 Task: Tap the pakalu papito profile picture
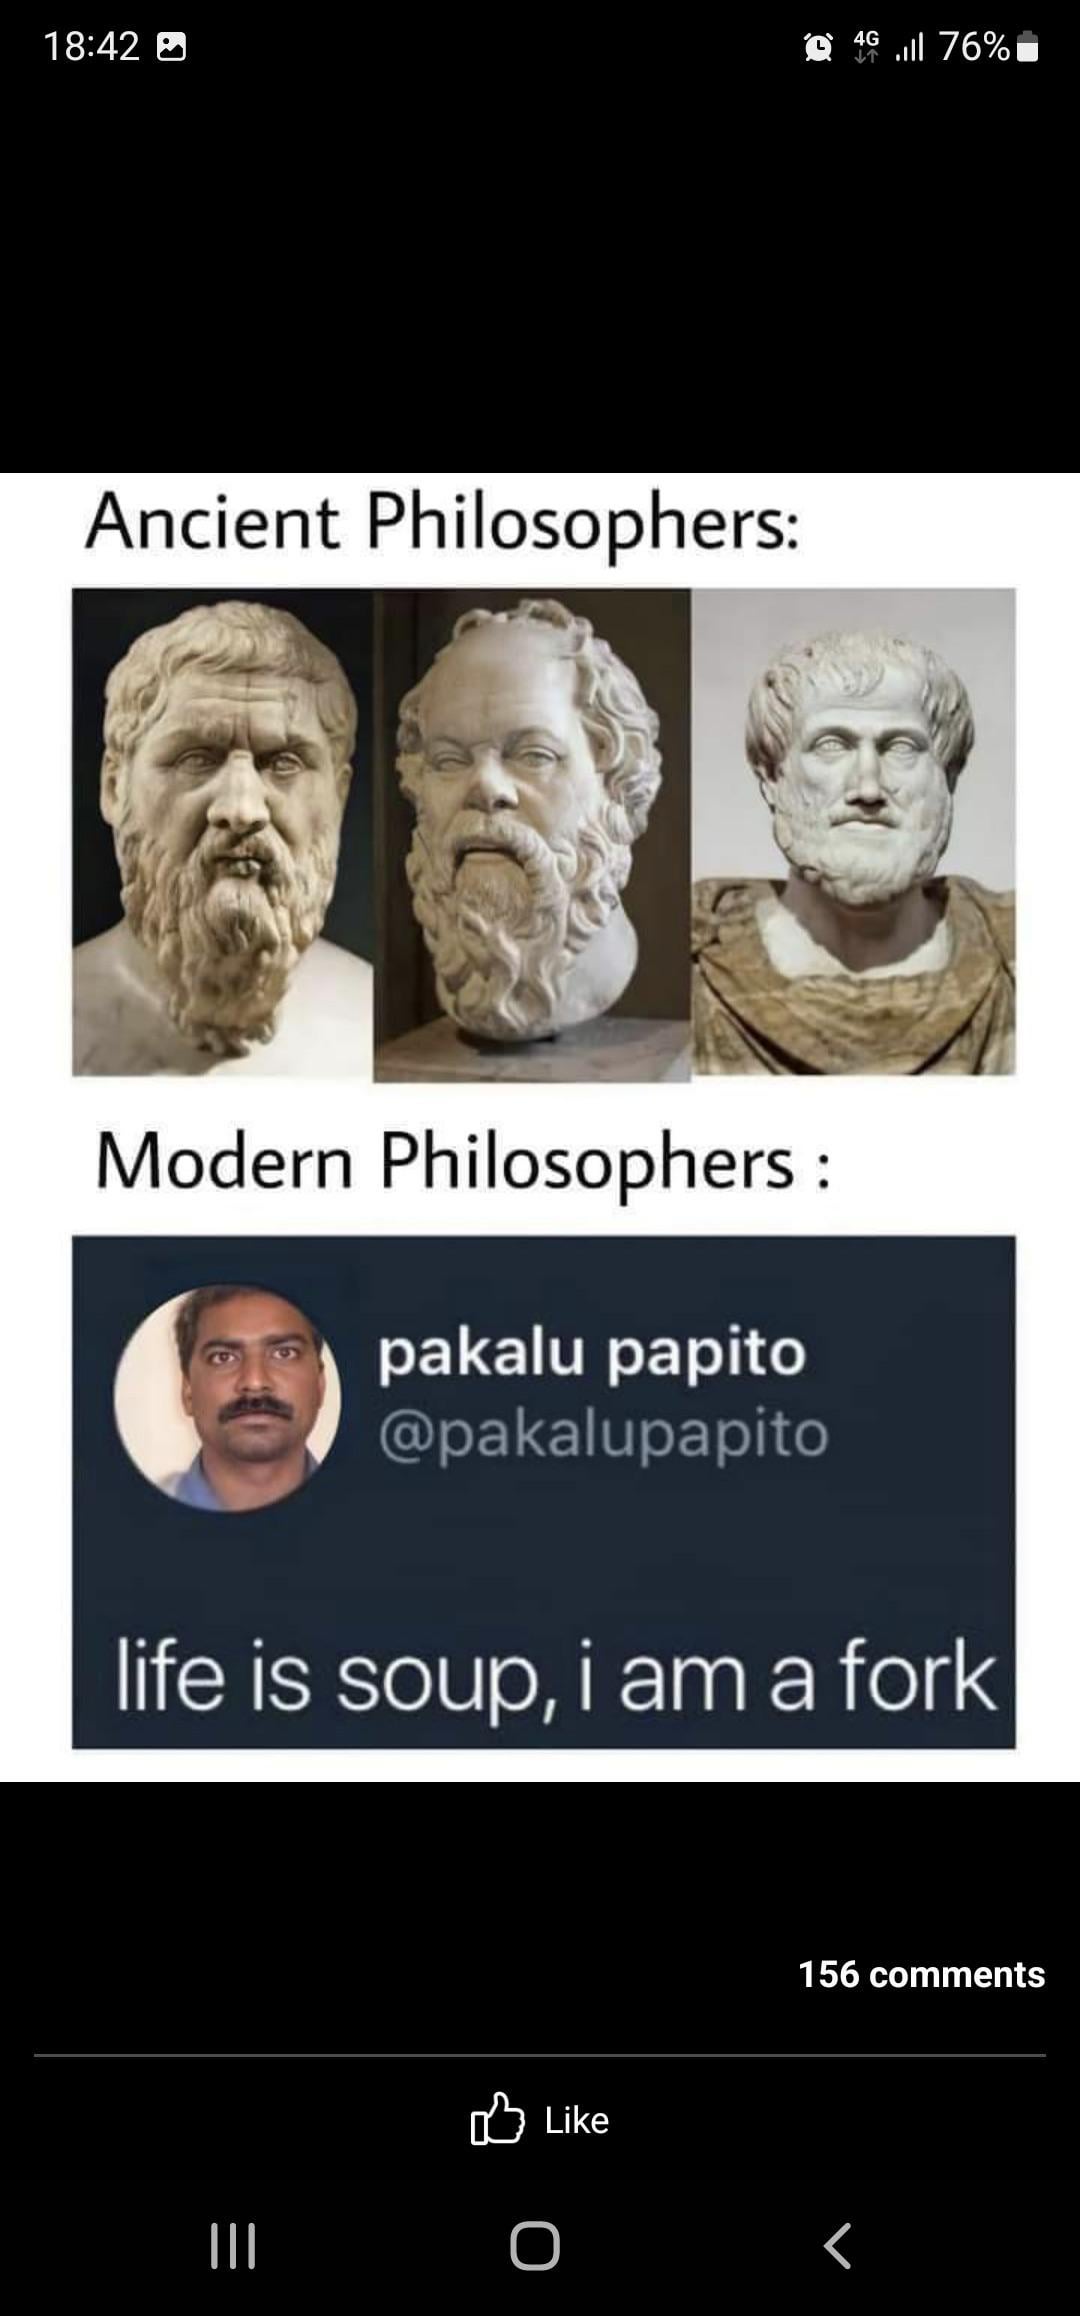tap(228, 1397)
